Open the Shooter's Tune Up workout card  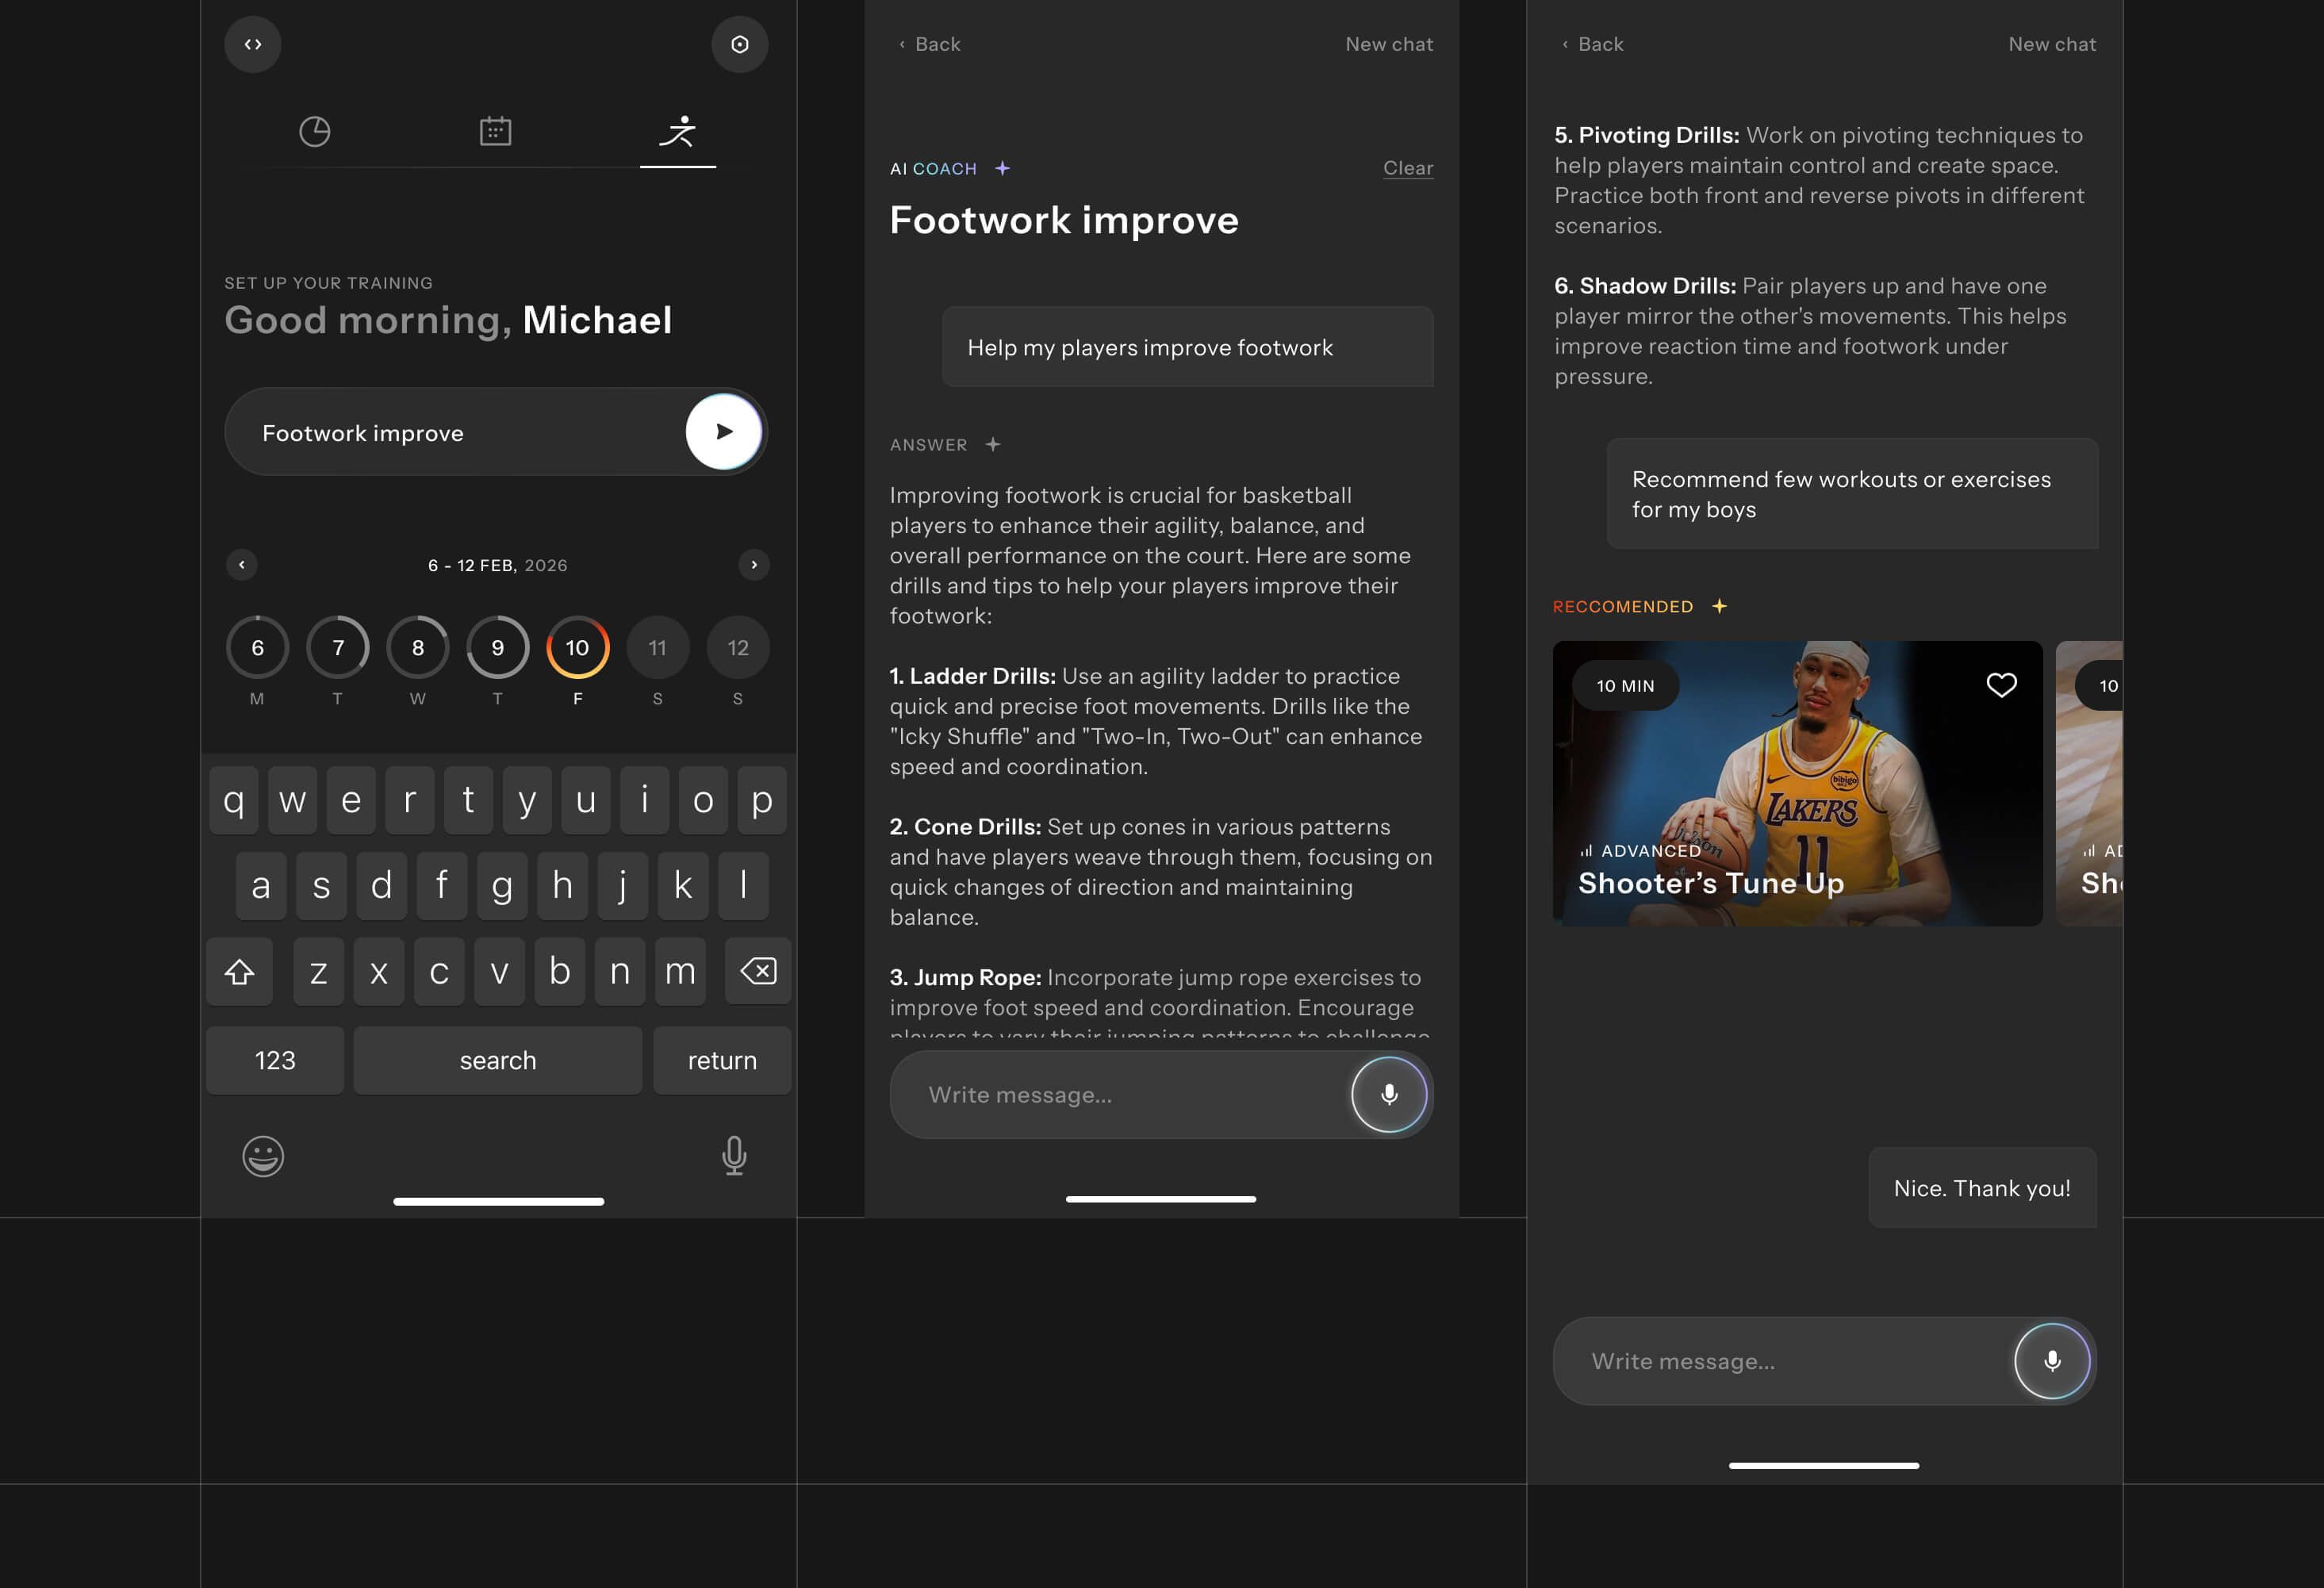(1797, 783)
